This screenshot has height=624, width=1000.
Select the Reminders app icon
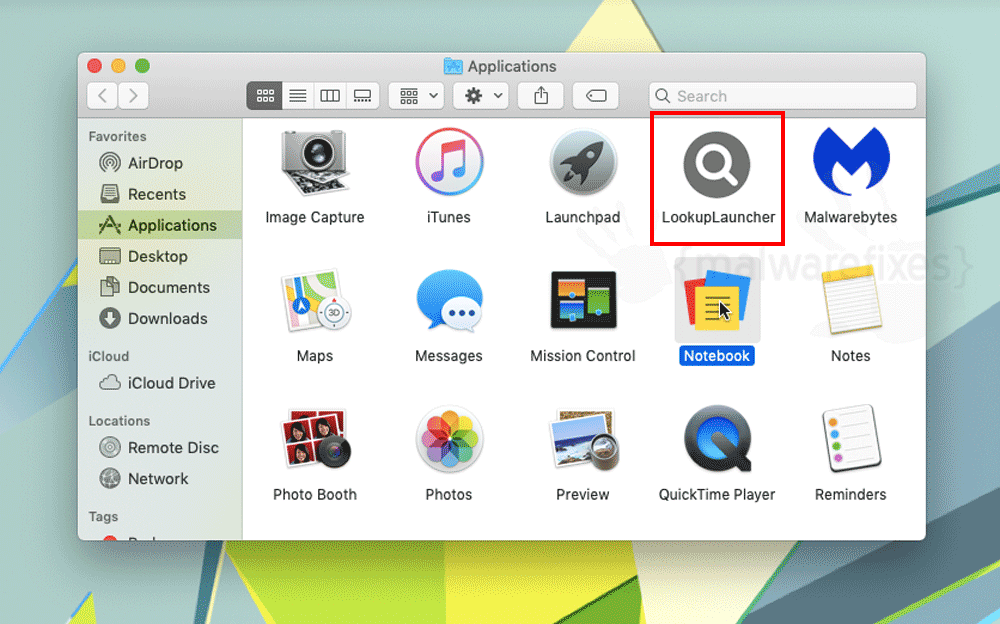pos(851,439)
